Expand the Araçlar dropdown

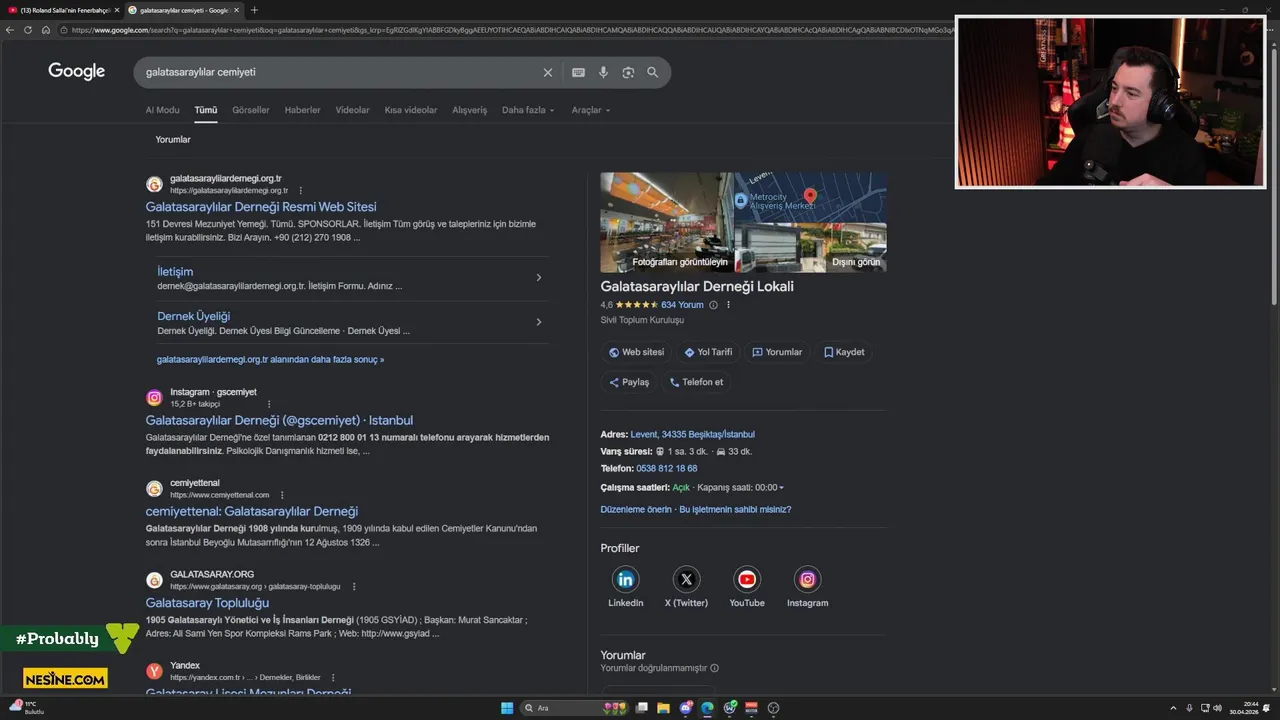(591, 110)
